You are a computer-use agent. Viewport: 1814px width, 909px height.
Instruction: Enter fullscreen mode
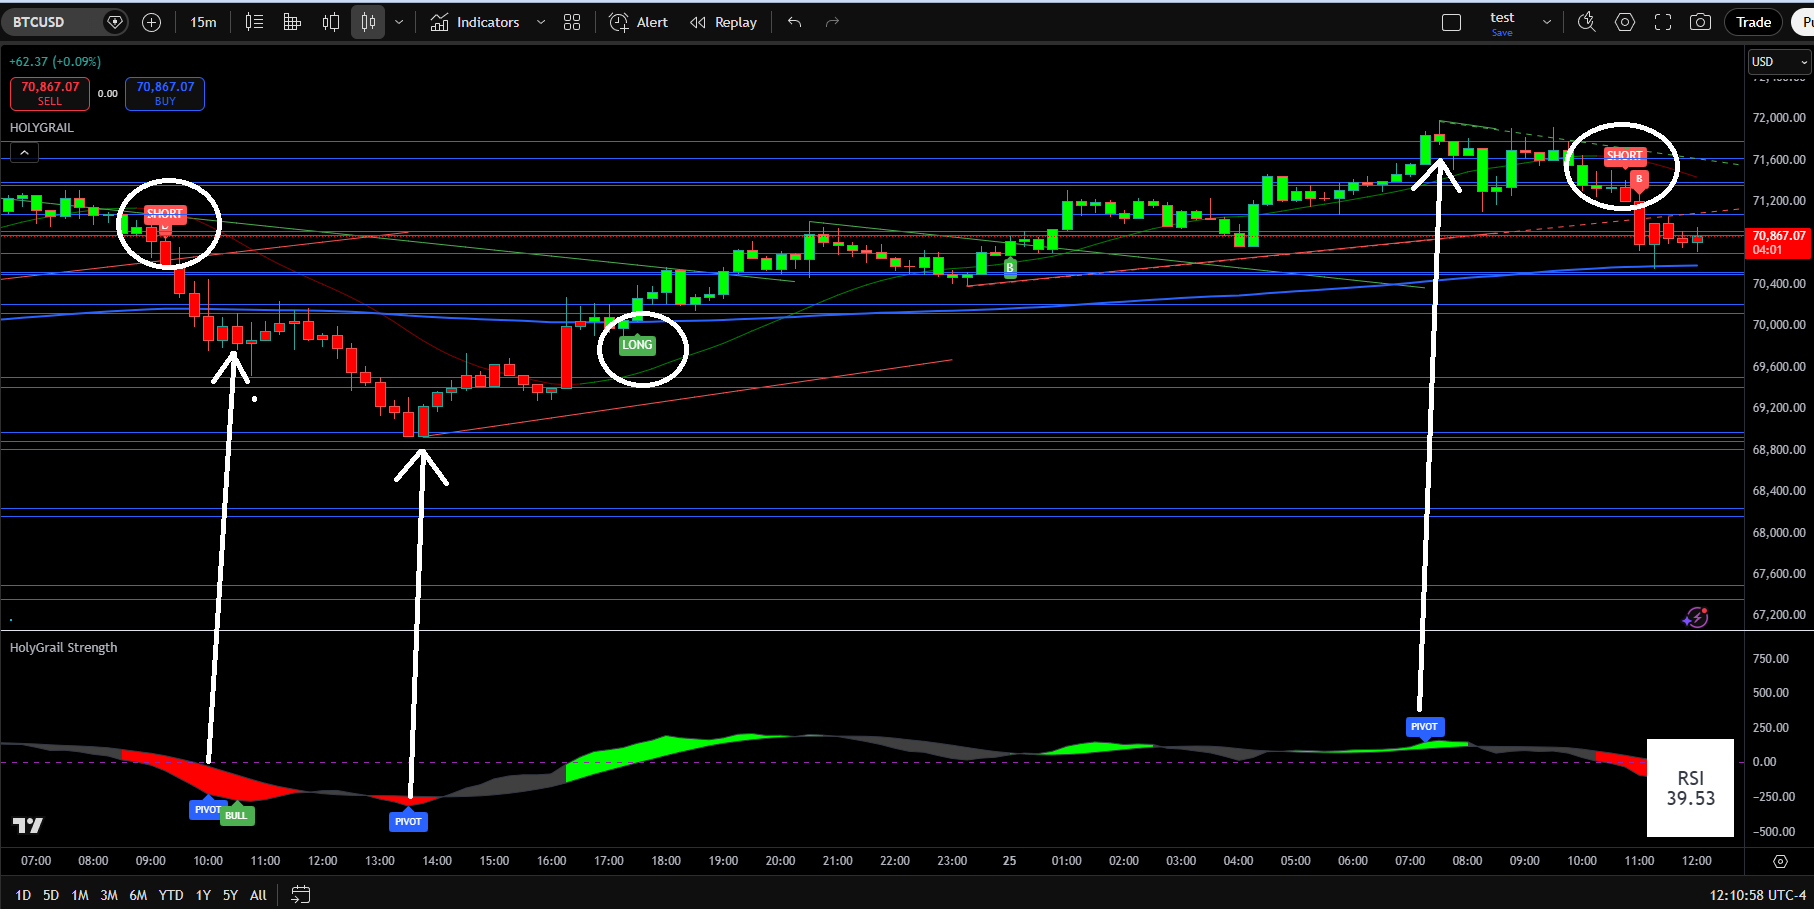click(x=1663, y=22)
